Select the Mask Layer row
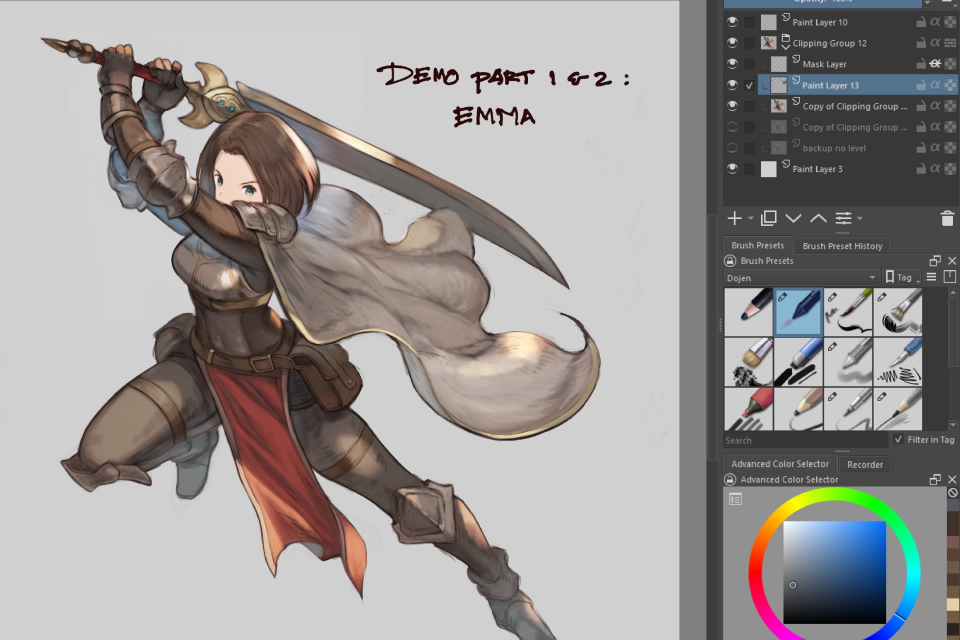 (840, 64)
